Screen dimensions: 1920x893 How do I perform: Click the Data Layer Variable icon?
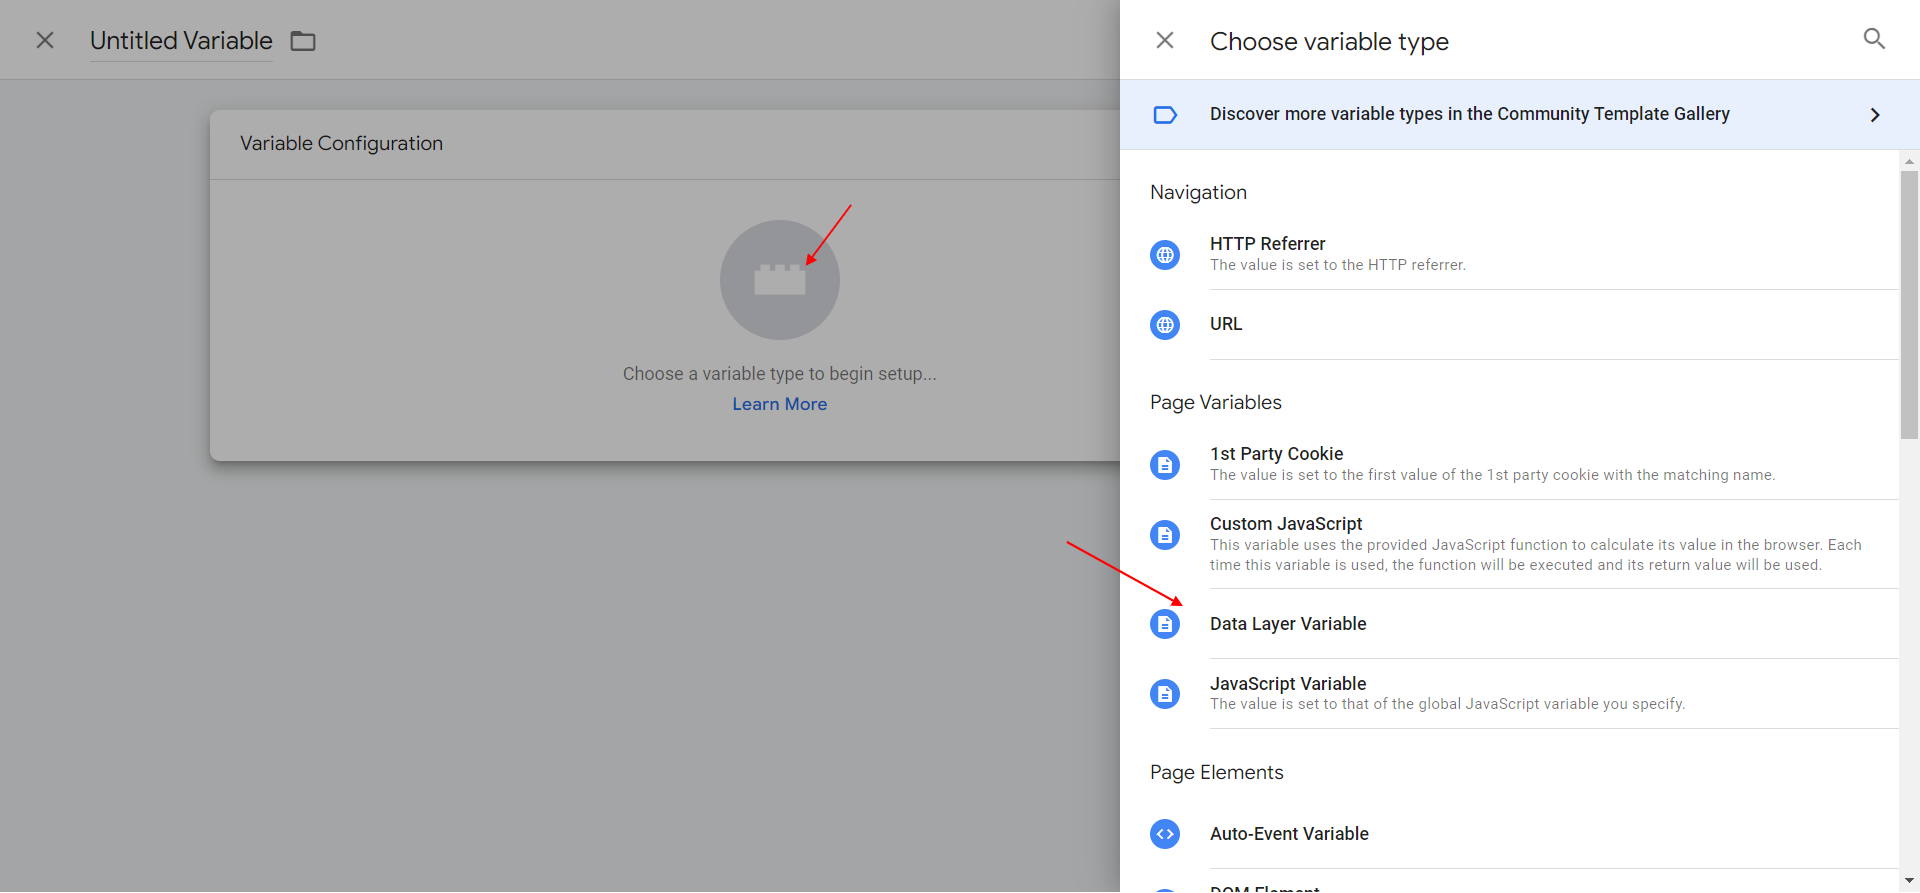coord(1165,624)
